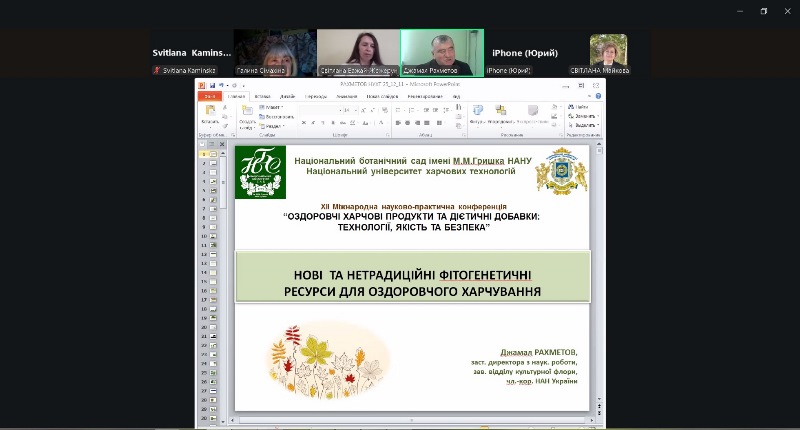The width and height of the screenshot is (800, 430).
Task: Toggle Underline formatting in Font group
Action: pos(320,124)
